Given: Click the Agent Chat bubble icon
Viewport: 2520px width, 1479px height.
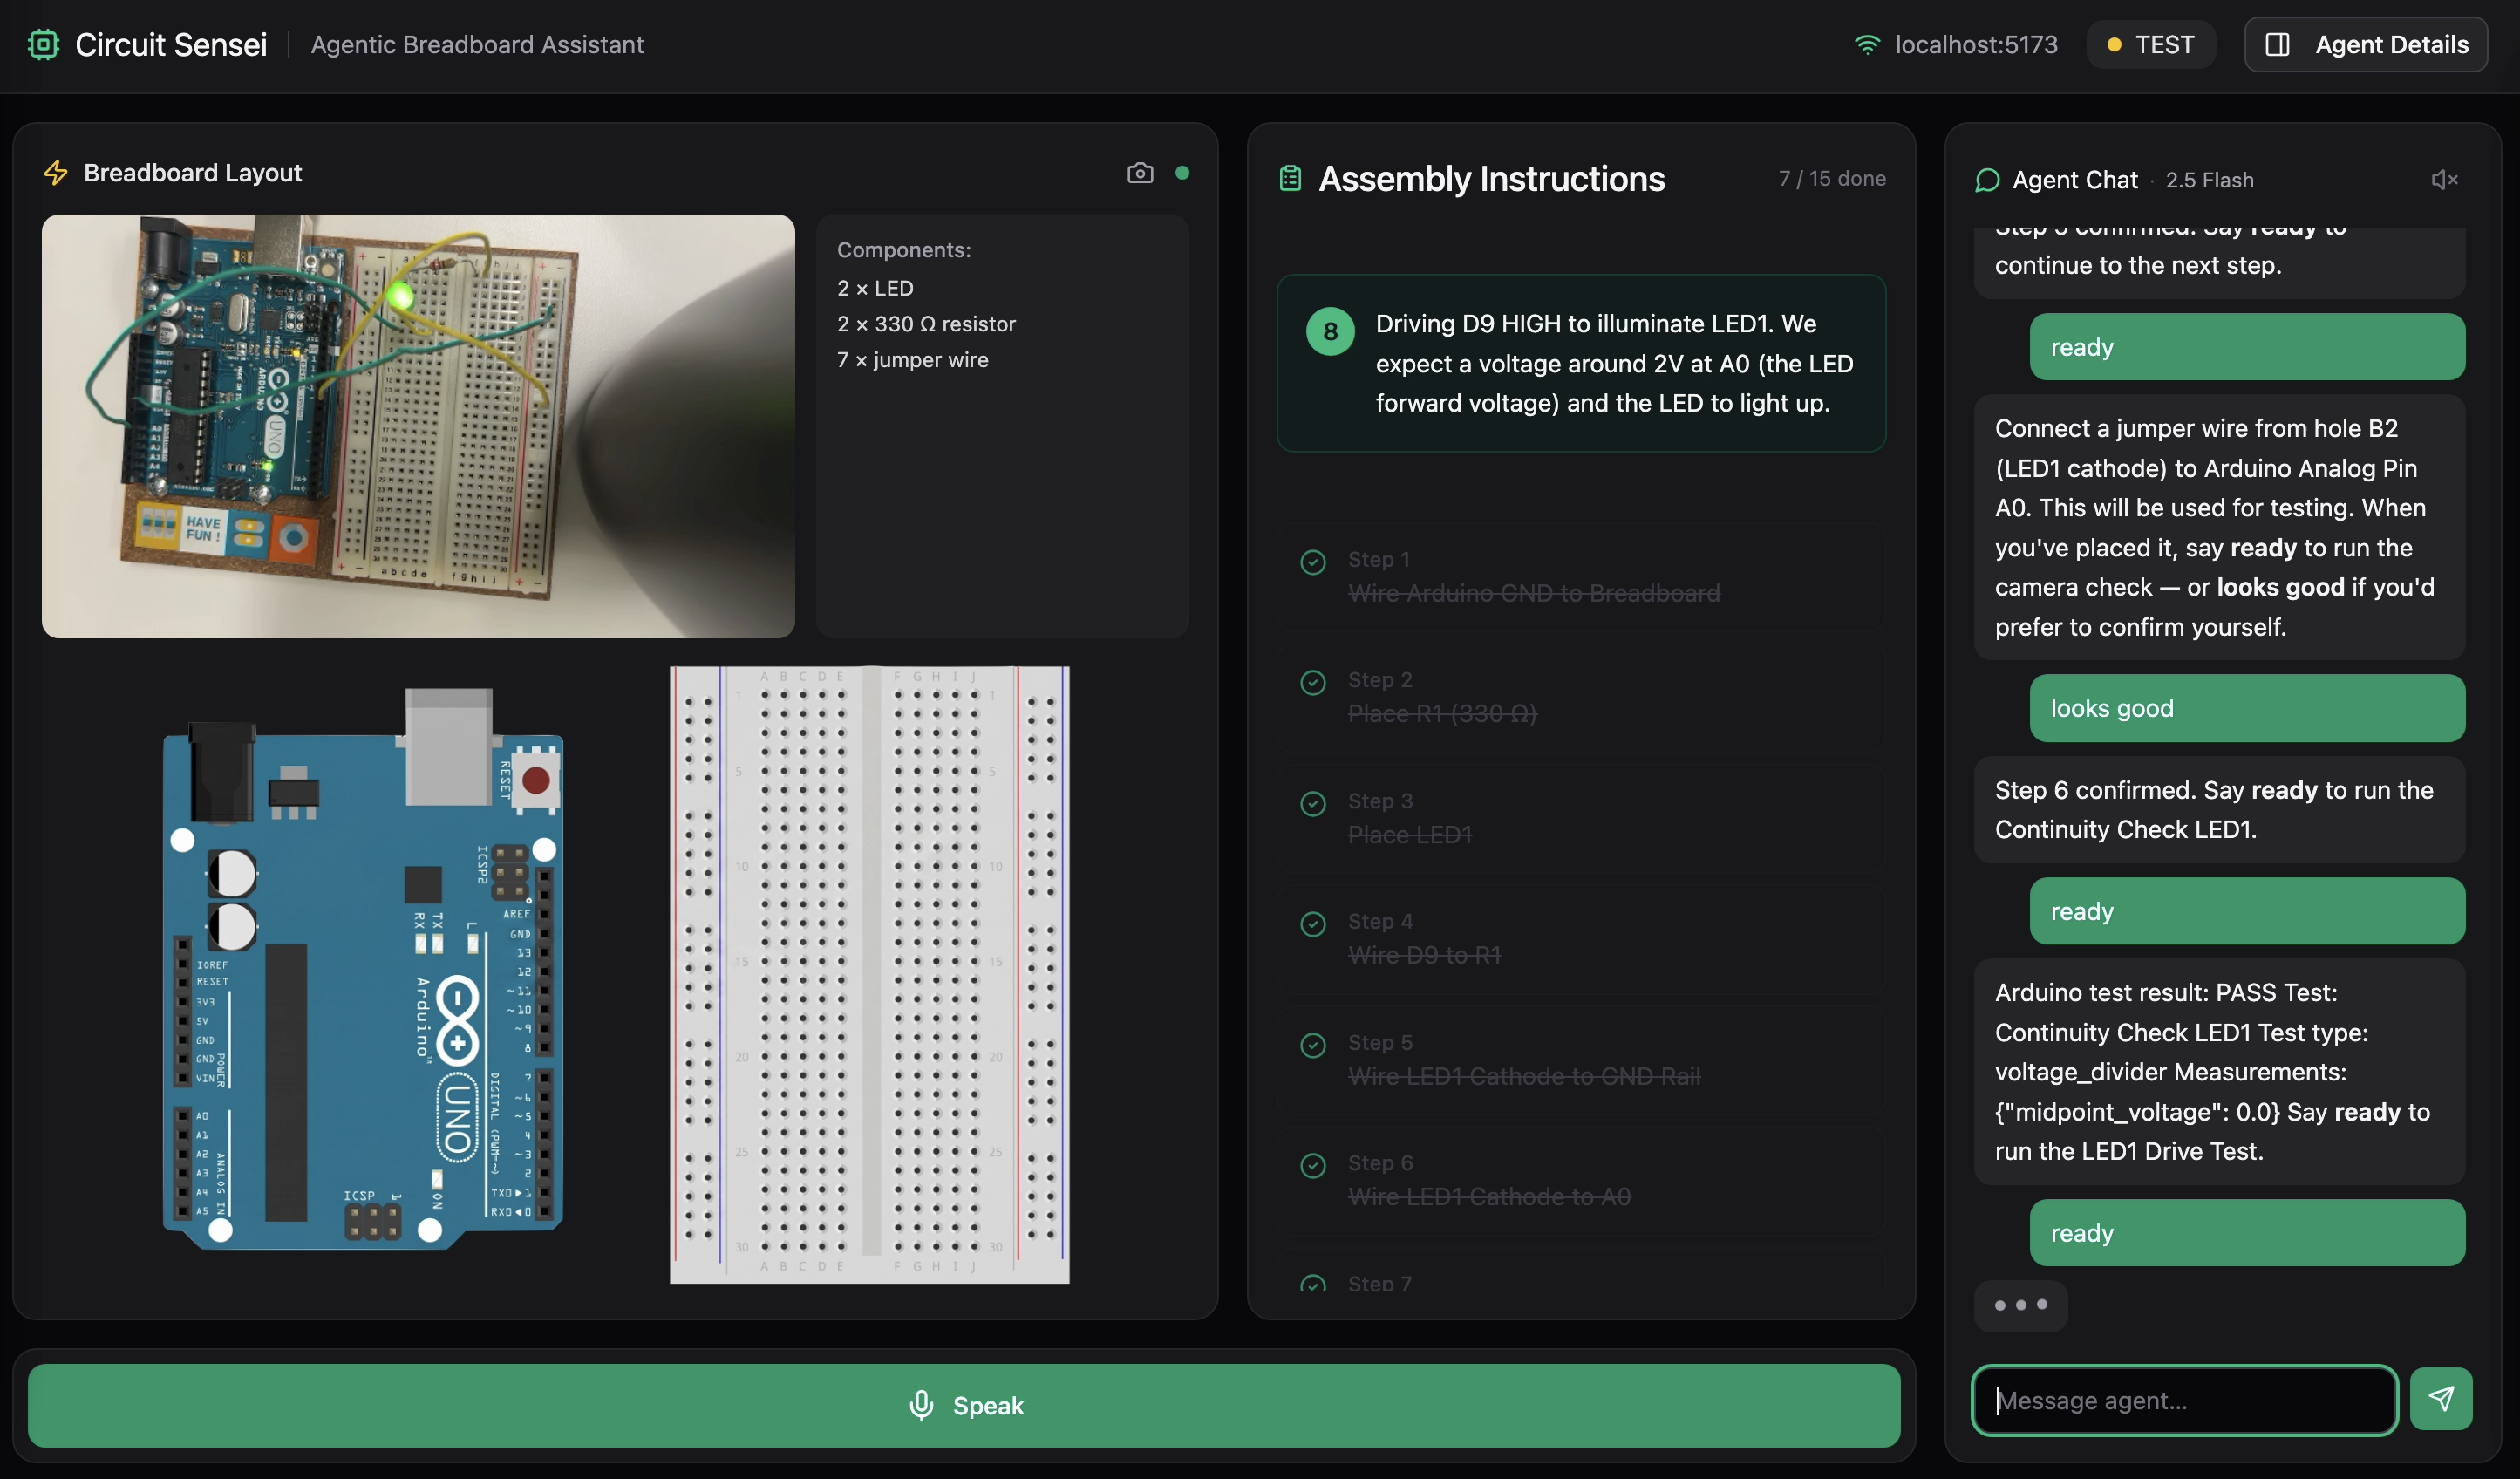Looking at the screenshot, I should tap(1987, 180).
